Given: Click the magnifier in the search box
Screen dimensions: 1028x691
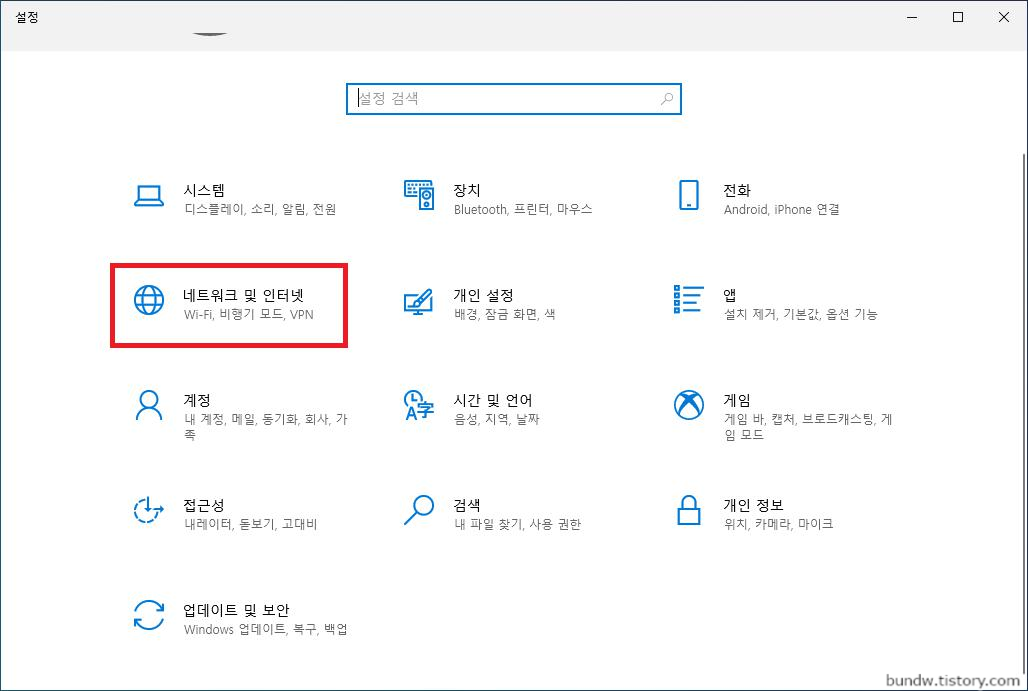Looking at the screenshot, I should coord(667,99).
